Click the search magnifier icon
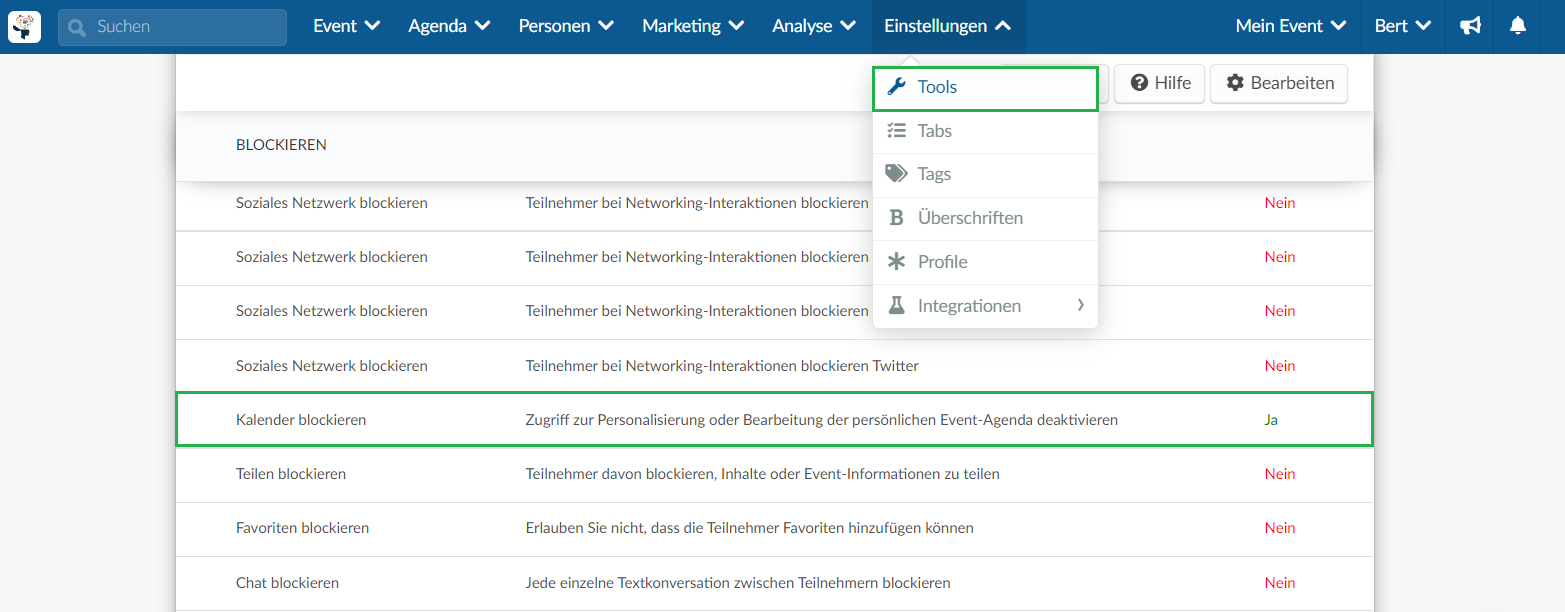The height and width of the screenshot is (612, 1565). [77, 27]
